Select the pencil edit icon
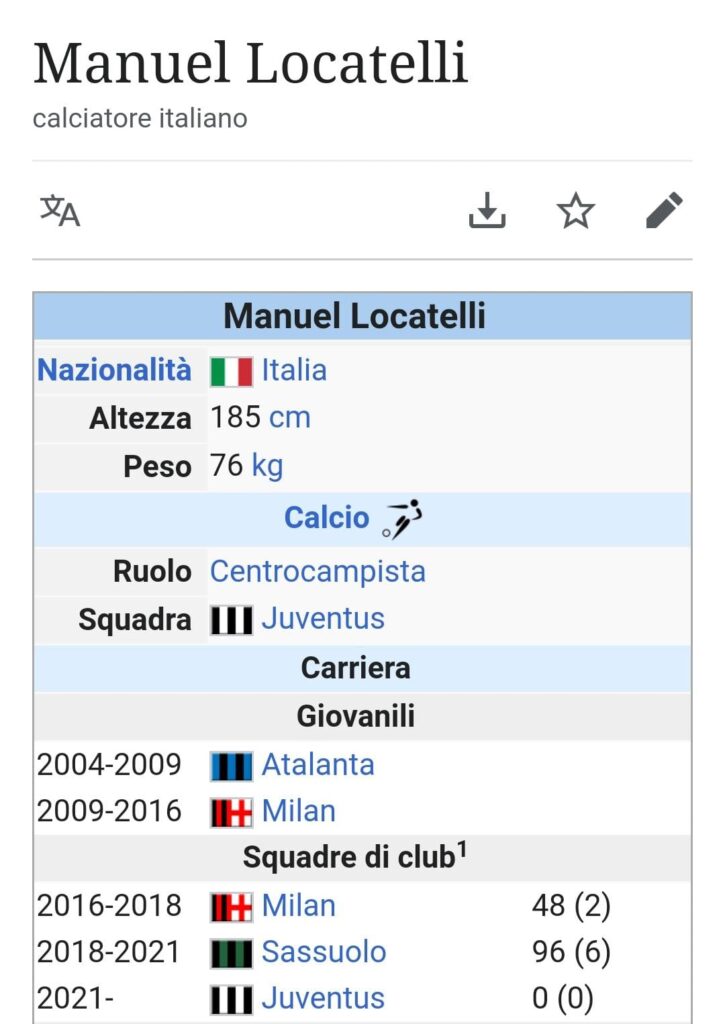Screen dimensions: 725x1024 [664, 211]
